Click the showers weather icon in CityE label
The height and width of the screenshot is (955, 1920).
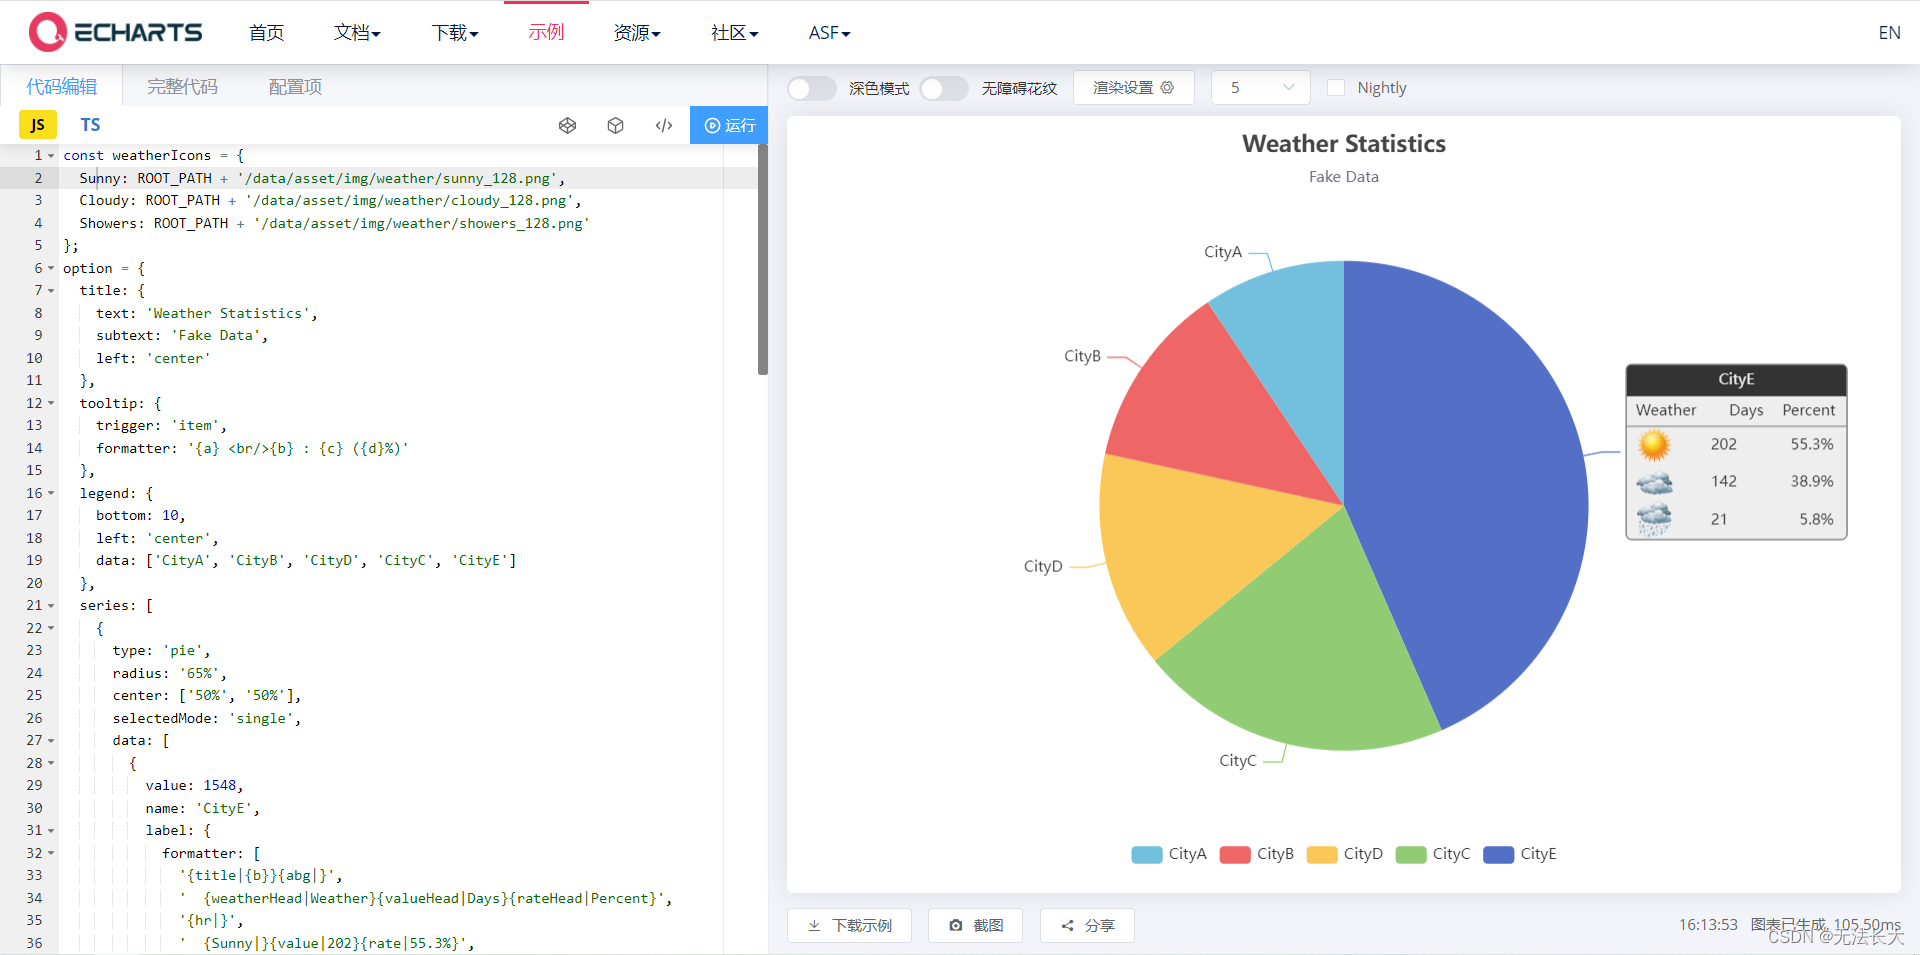click(1654, 519)
